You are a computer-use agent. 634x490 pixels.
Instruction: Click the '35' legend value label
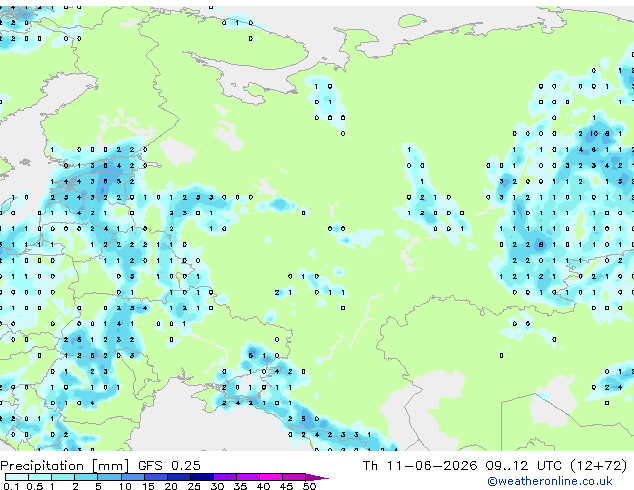[240, 486]
